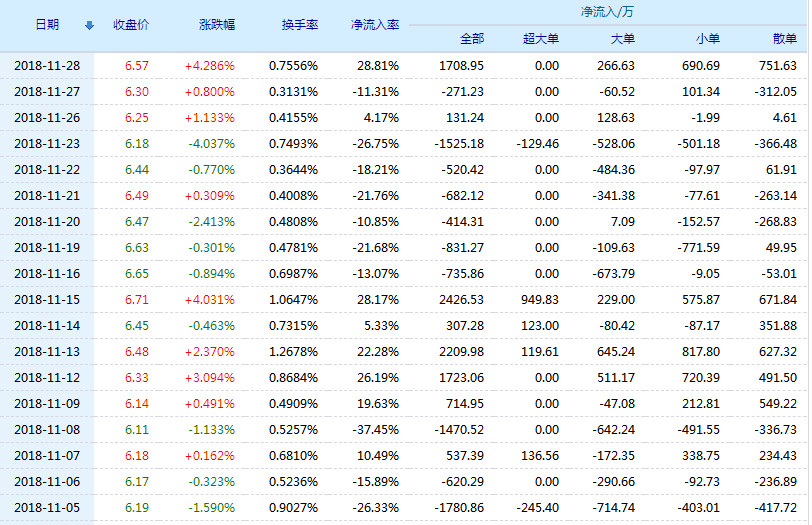The width and height of the screenshot is (812, 525).
Task: Click the 超大单 sub-column header
Action: coord(541,39)
